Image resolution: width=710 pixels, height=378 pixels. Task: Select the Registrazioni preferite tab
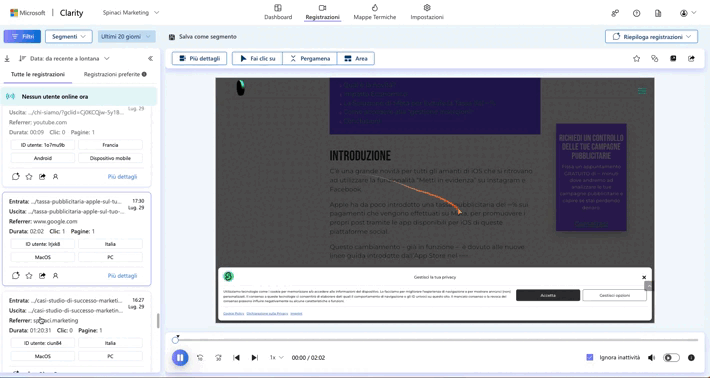(x=115, y=74)
